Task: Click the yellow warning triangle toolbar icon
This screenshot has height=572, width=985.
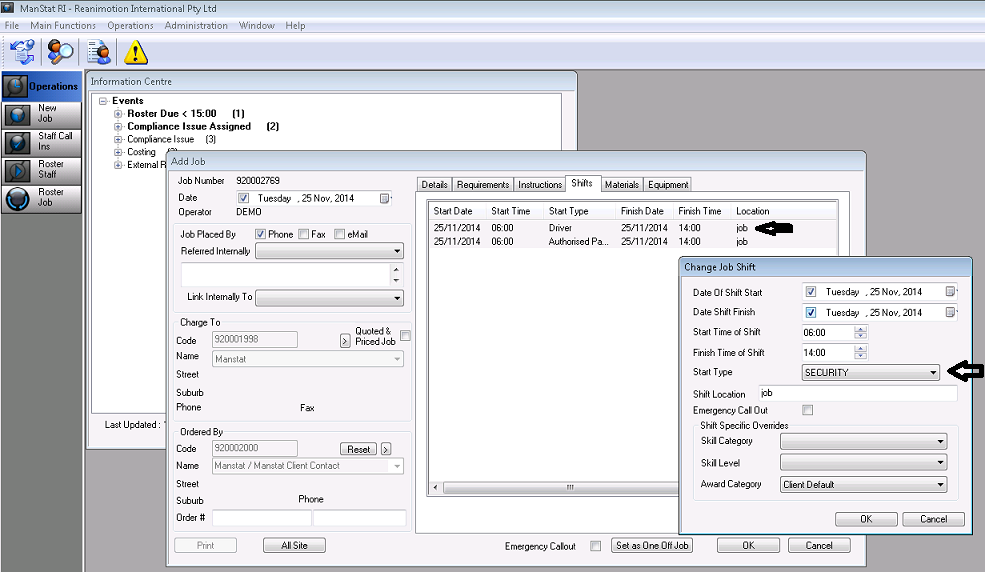Action: click(x=136, y=52)
